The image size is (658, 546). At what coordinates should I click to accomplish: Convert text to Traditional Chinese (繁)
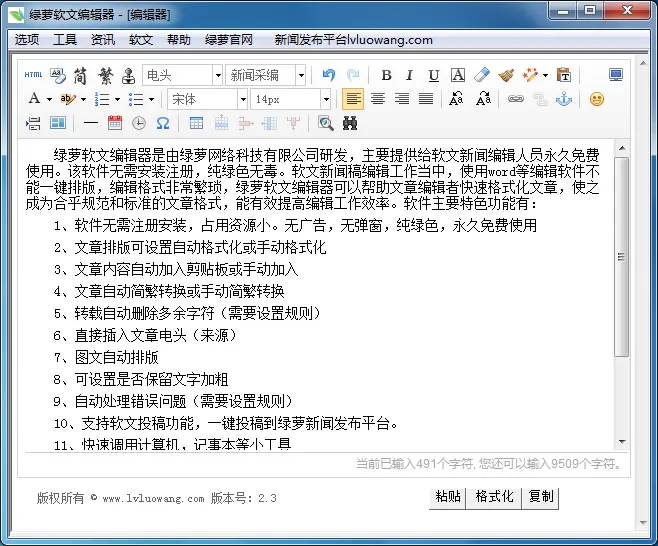105,76
